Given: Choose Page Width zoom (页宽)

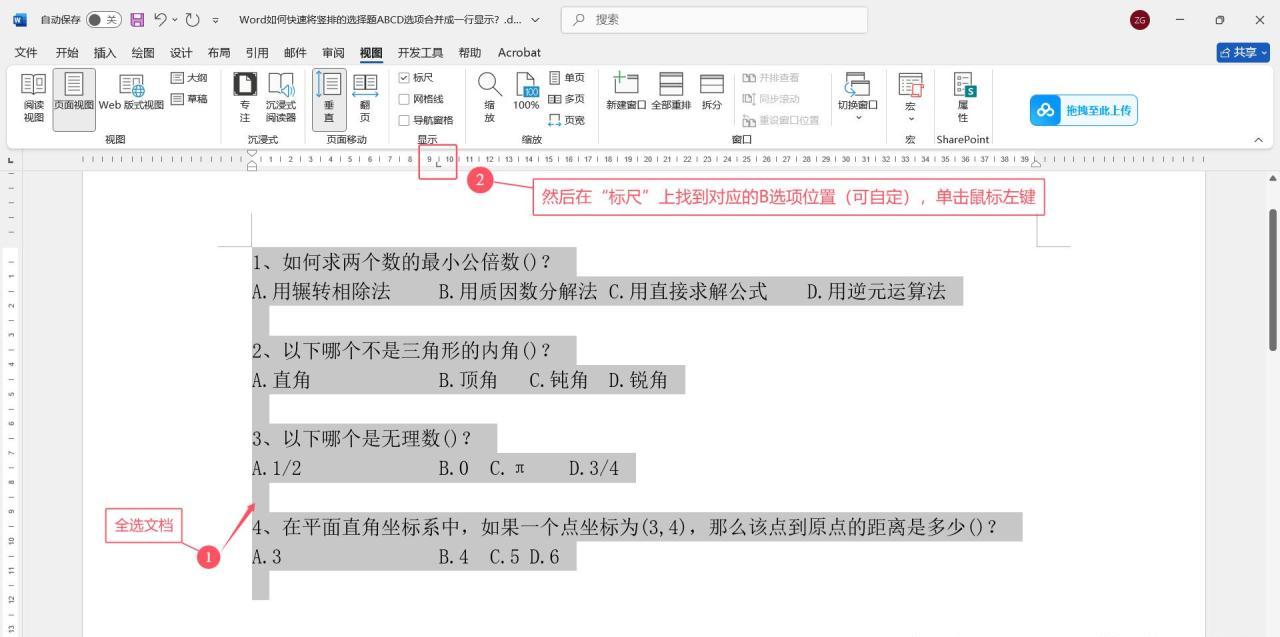Looking at the screenshot, I should tap(567, 120).
